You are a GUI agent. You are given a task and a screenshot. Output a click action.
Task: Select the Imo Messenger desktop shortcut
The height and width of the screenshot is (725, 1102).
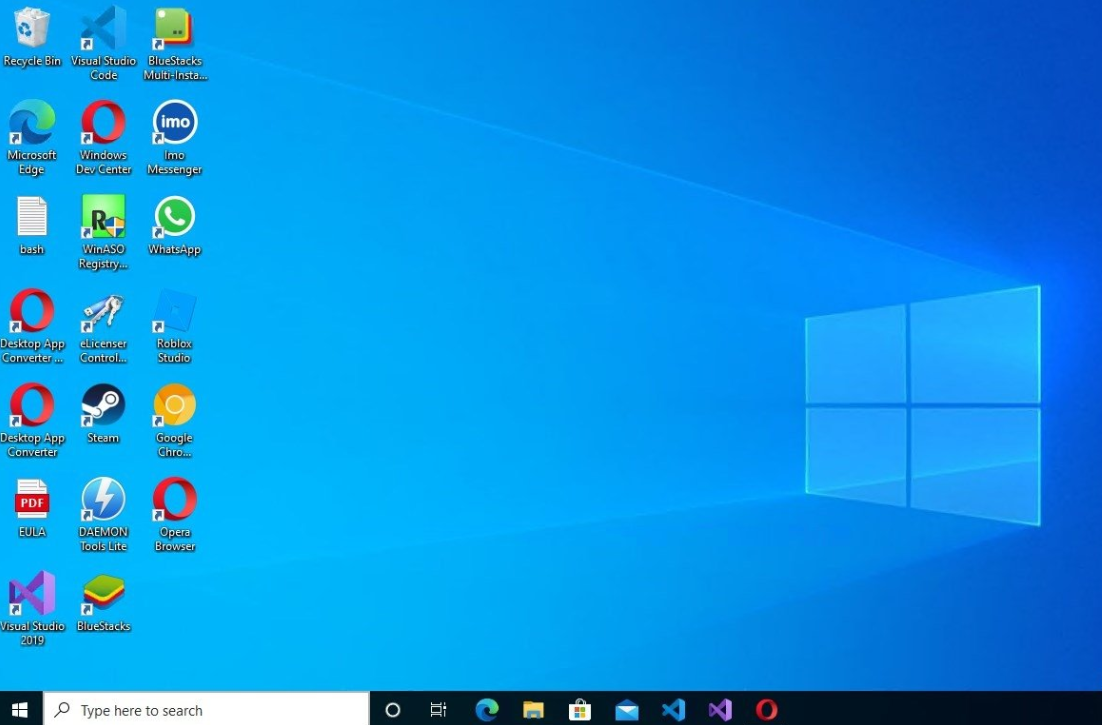175,138
